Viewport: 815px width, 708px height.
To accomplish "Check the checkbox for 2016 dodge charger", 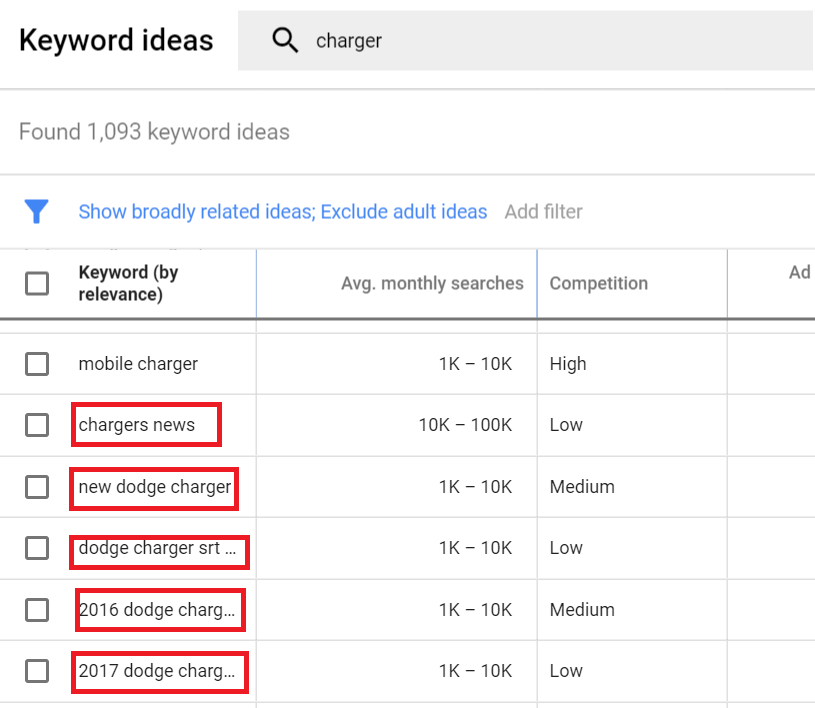I will 37,610.
